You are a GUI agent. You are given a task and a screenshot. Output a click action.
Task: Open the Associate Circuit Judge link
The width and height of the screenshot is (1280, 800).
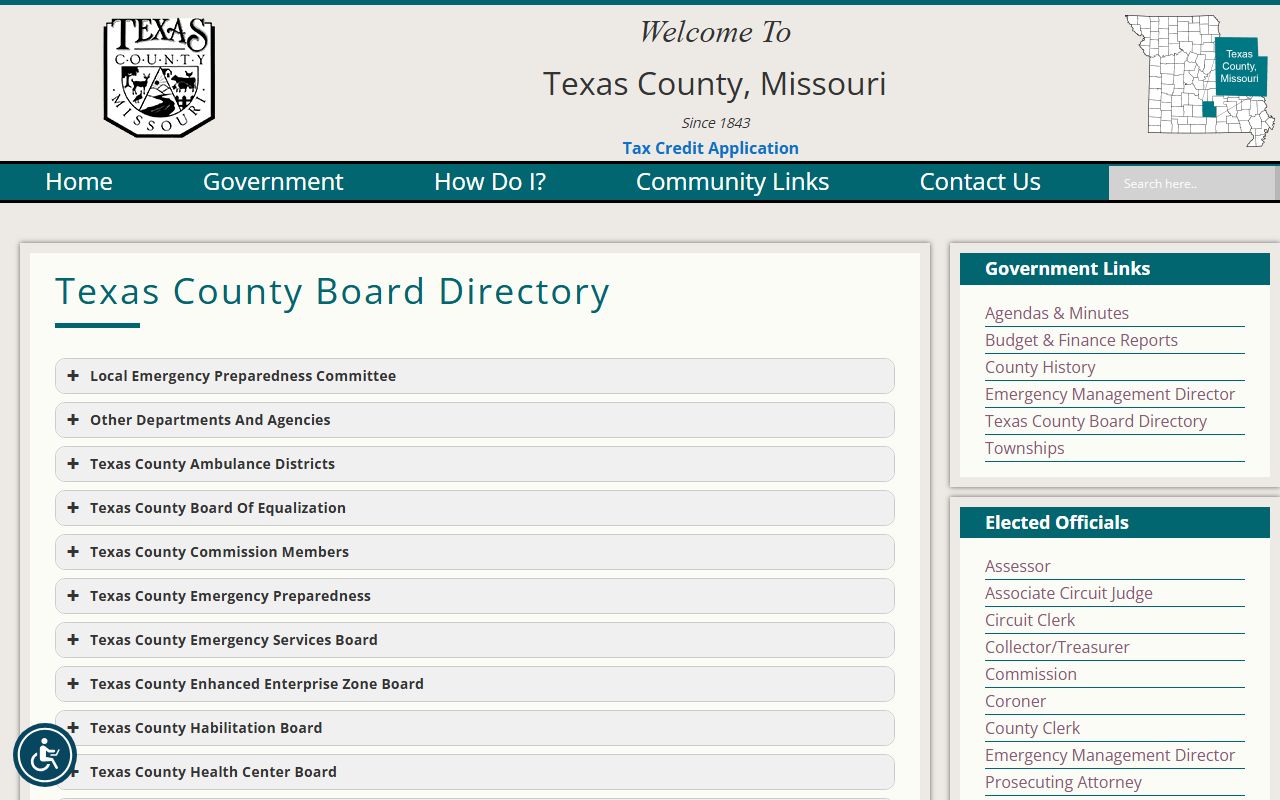[1069, 593]
